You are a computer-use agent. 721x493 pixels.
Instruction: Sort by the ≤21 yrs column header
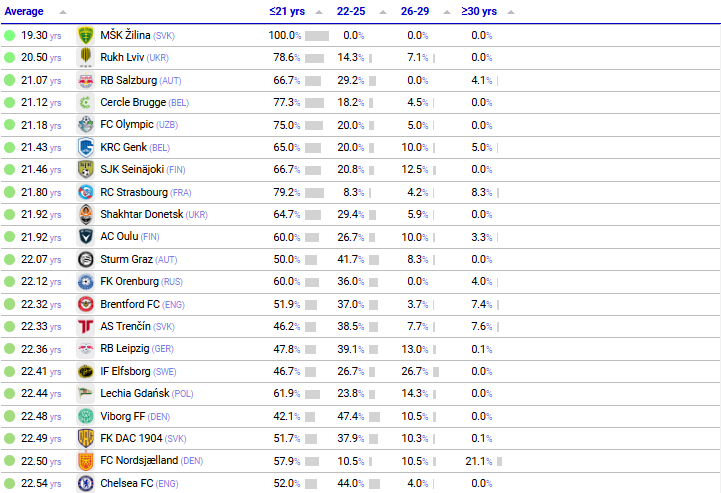tap(287, 12)
